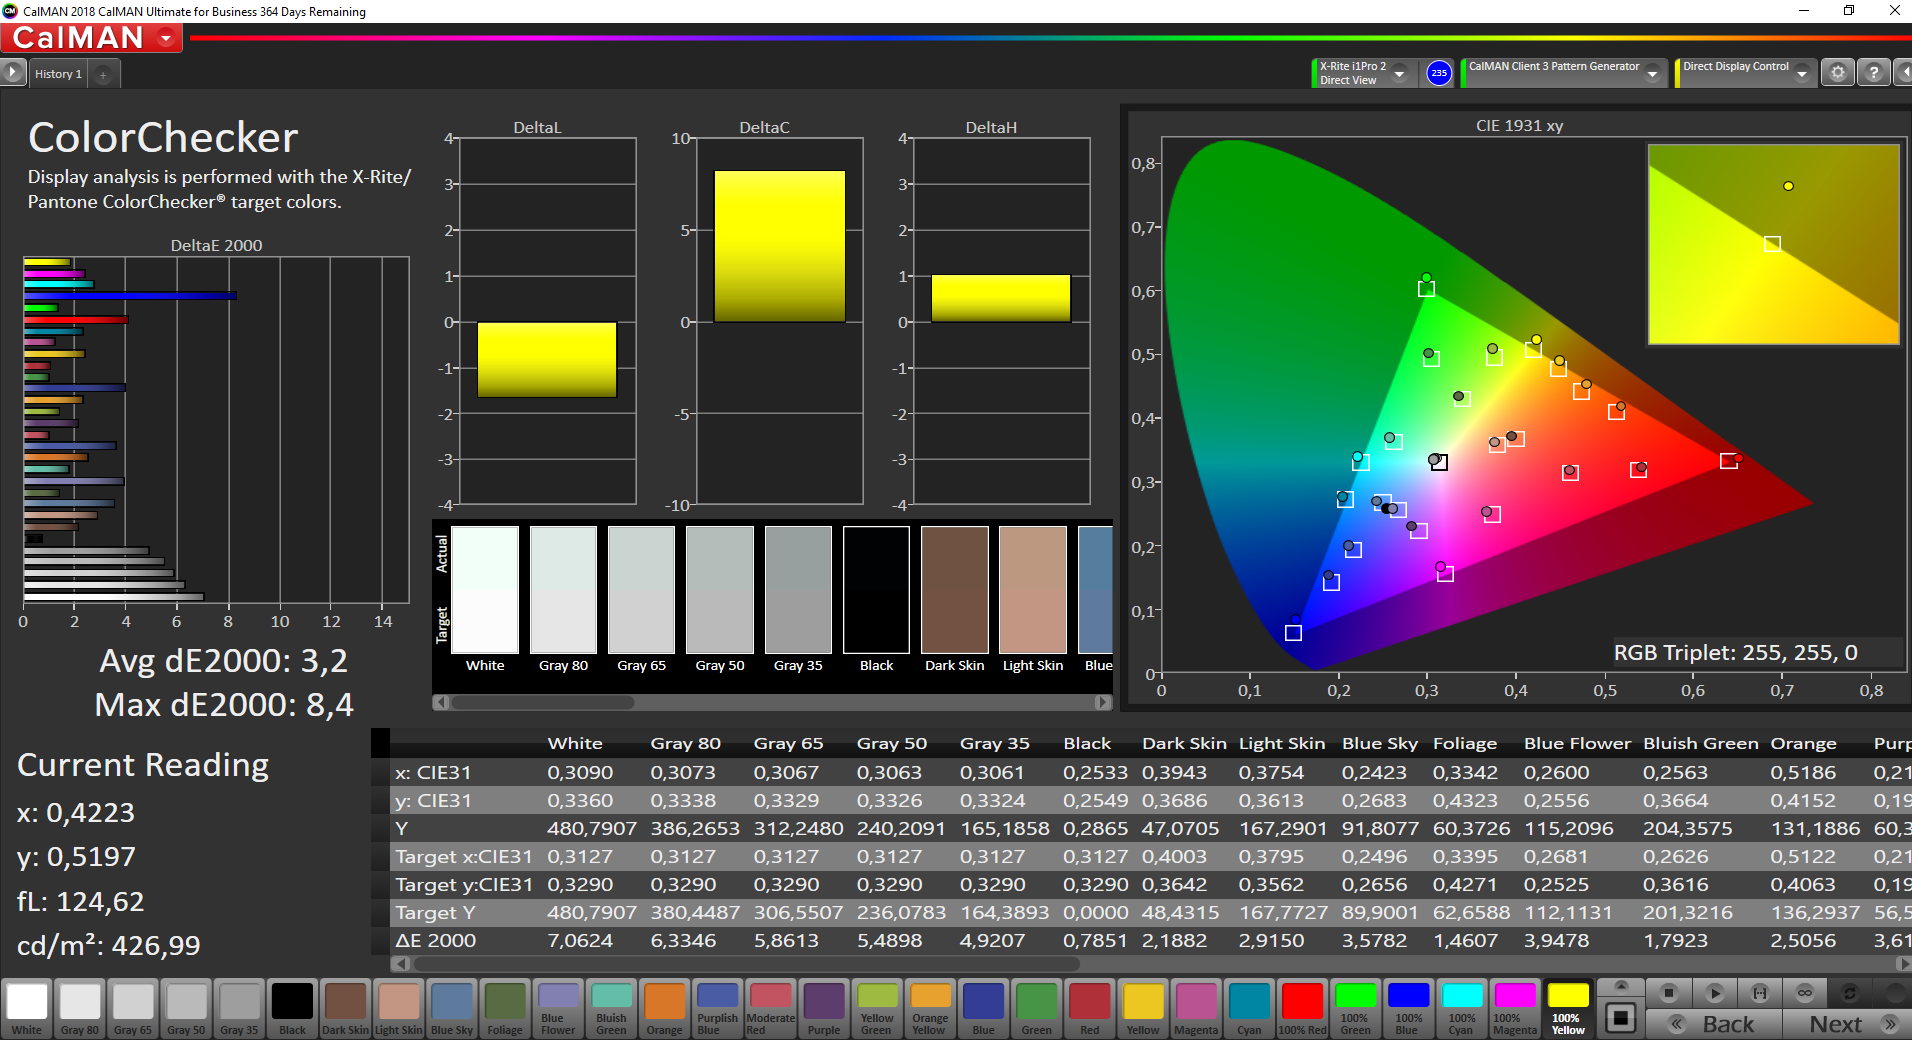
Task: Click the White actual/target swatch comparison
Action: pyautogui.click(x=485, y=590)
